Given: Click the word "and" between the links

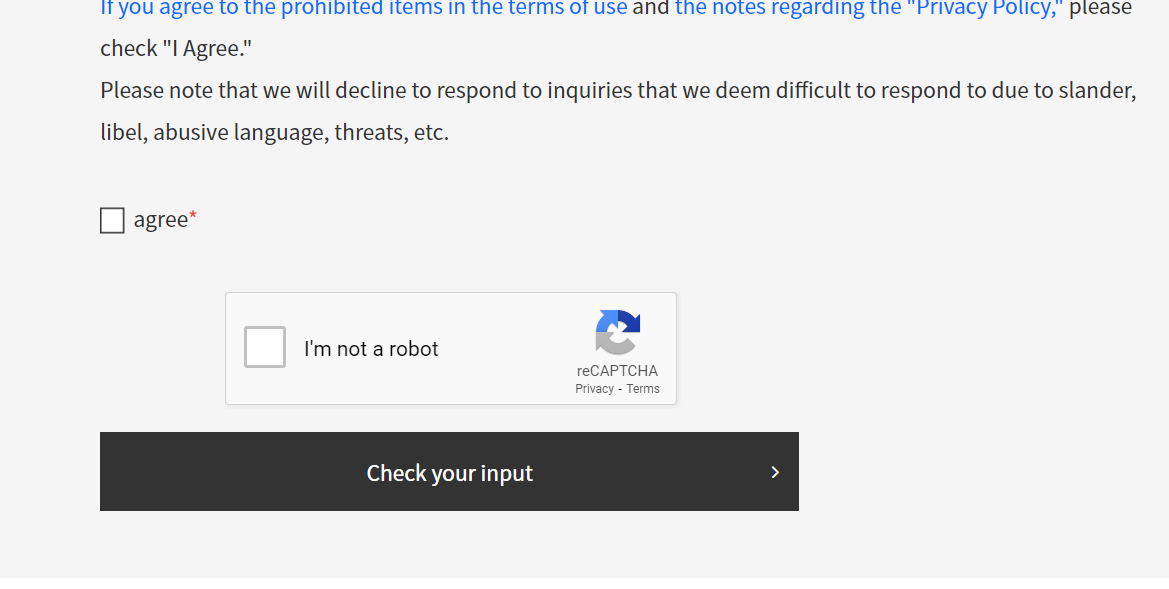Looking at the screenshot, I should tap(651, 9).
